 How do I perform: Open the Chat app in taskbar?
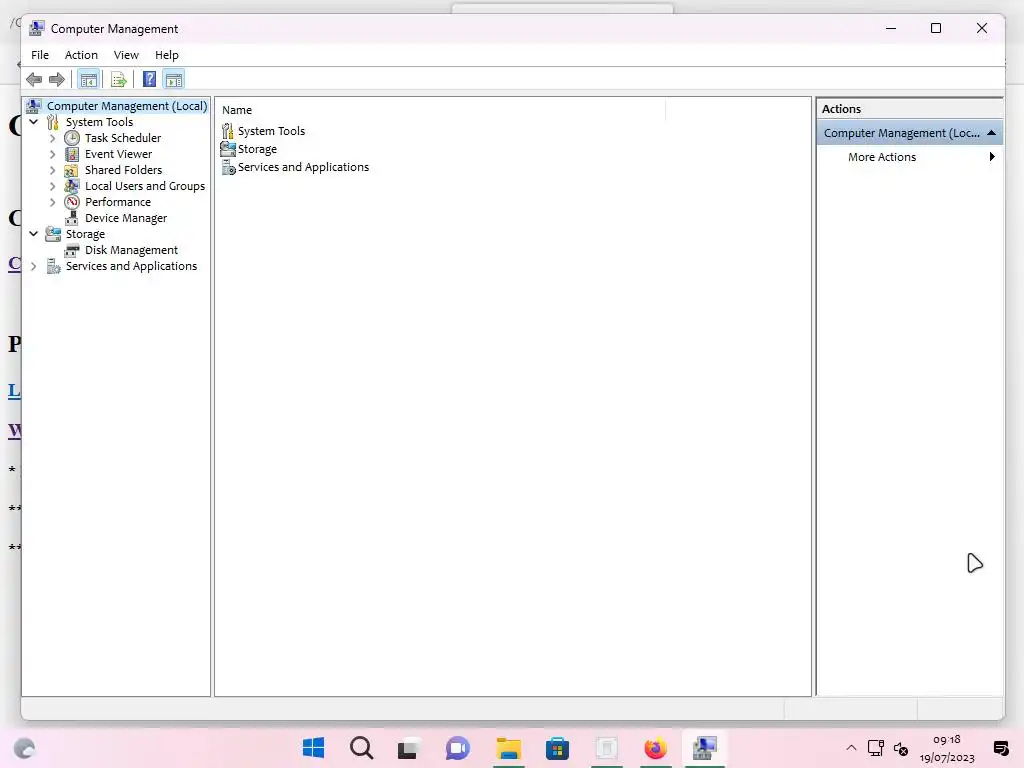[458, 748]
